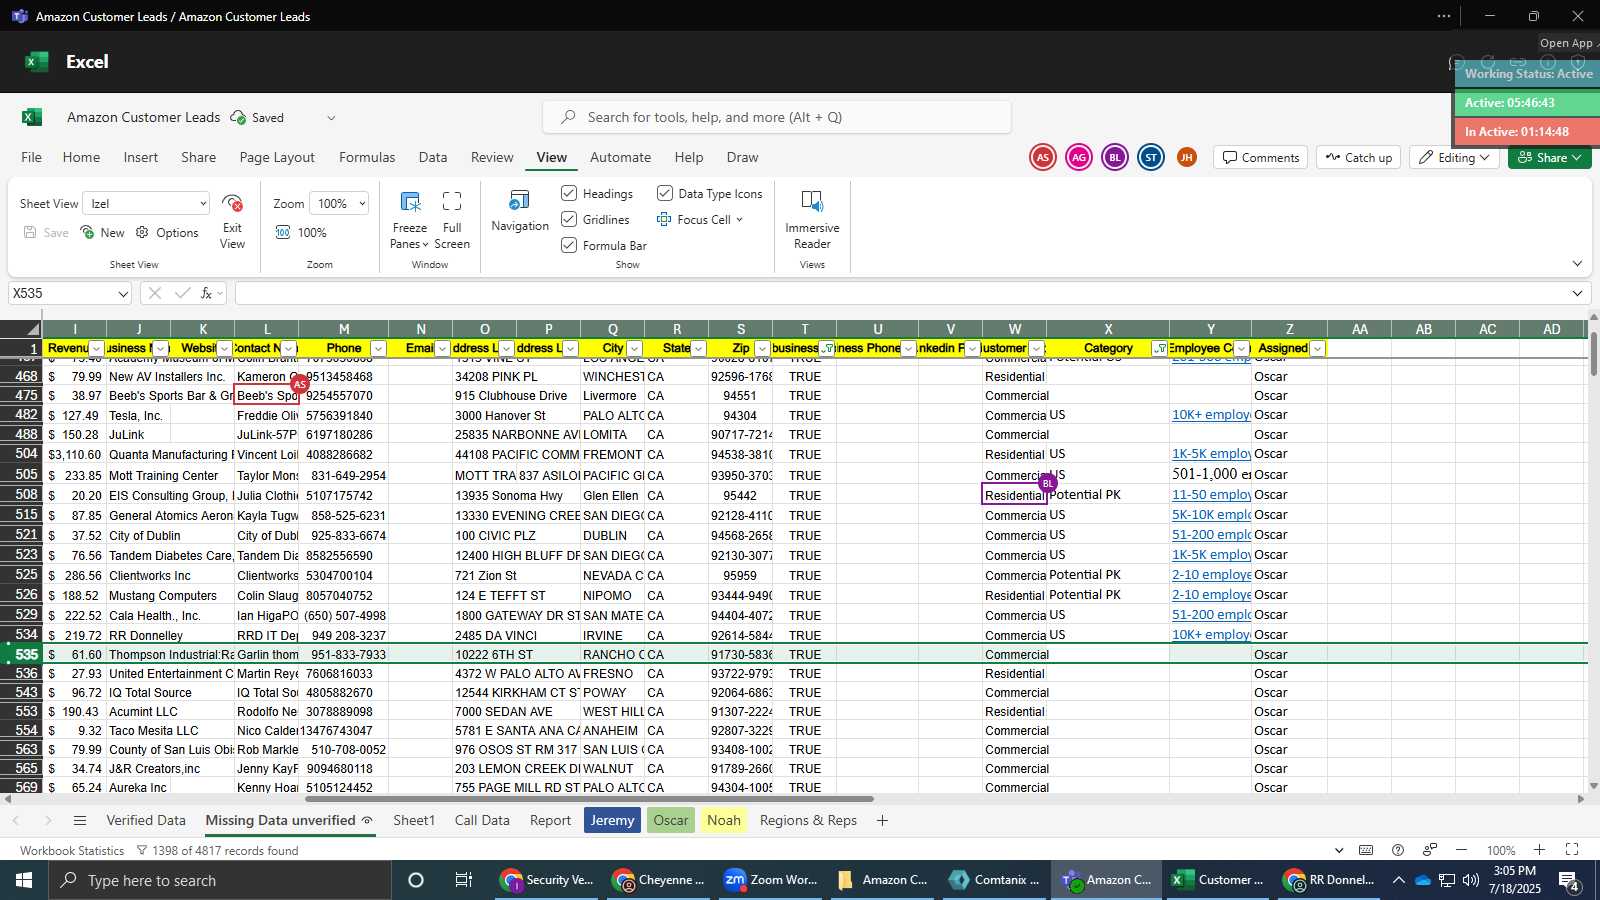Click the Exit View icon
The image size is (1600, 900).
pos(232,203)
